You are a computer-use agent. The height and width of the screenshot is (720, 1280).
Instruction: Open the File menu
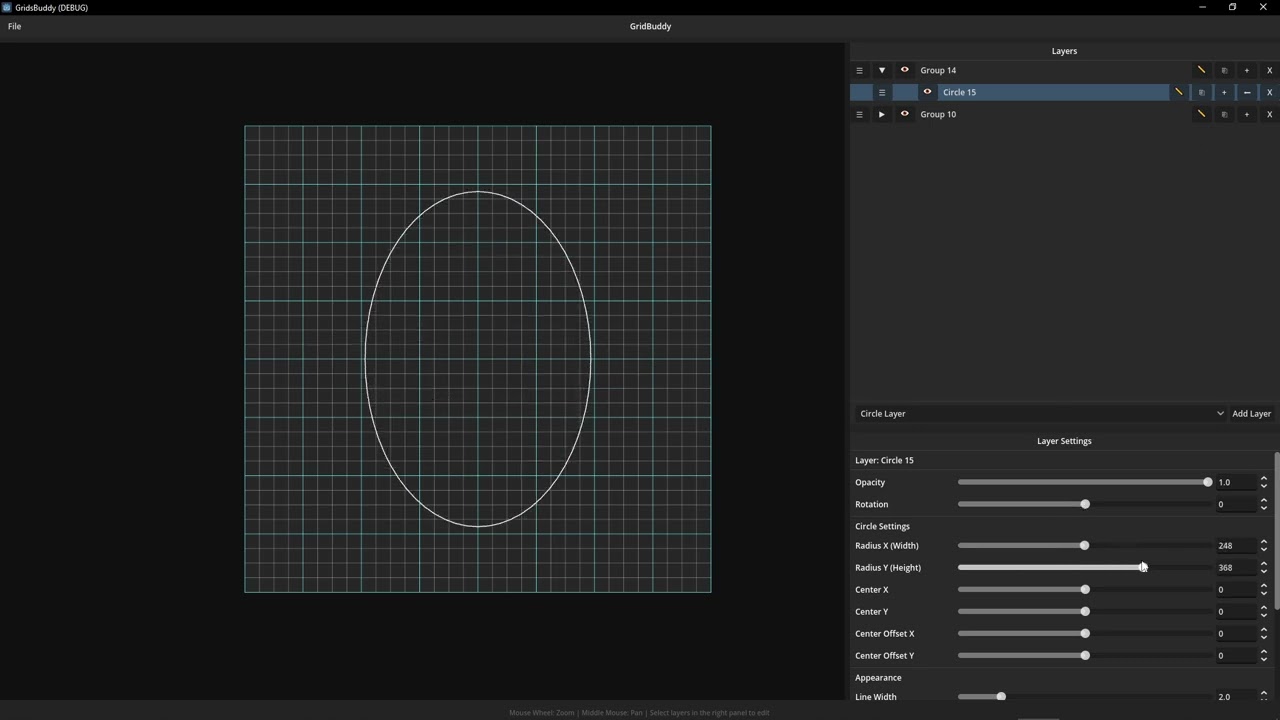(x=14, y=26)
